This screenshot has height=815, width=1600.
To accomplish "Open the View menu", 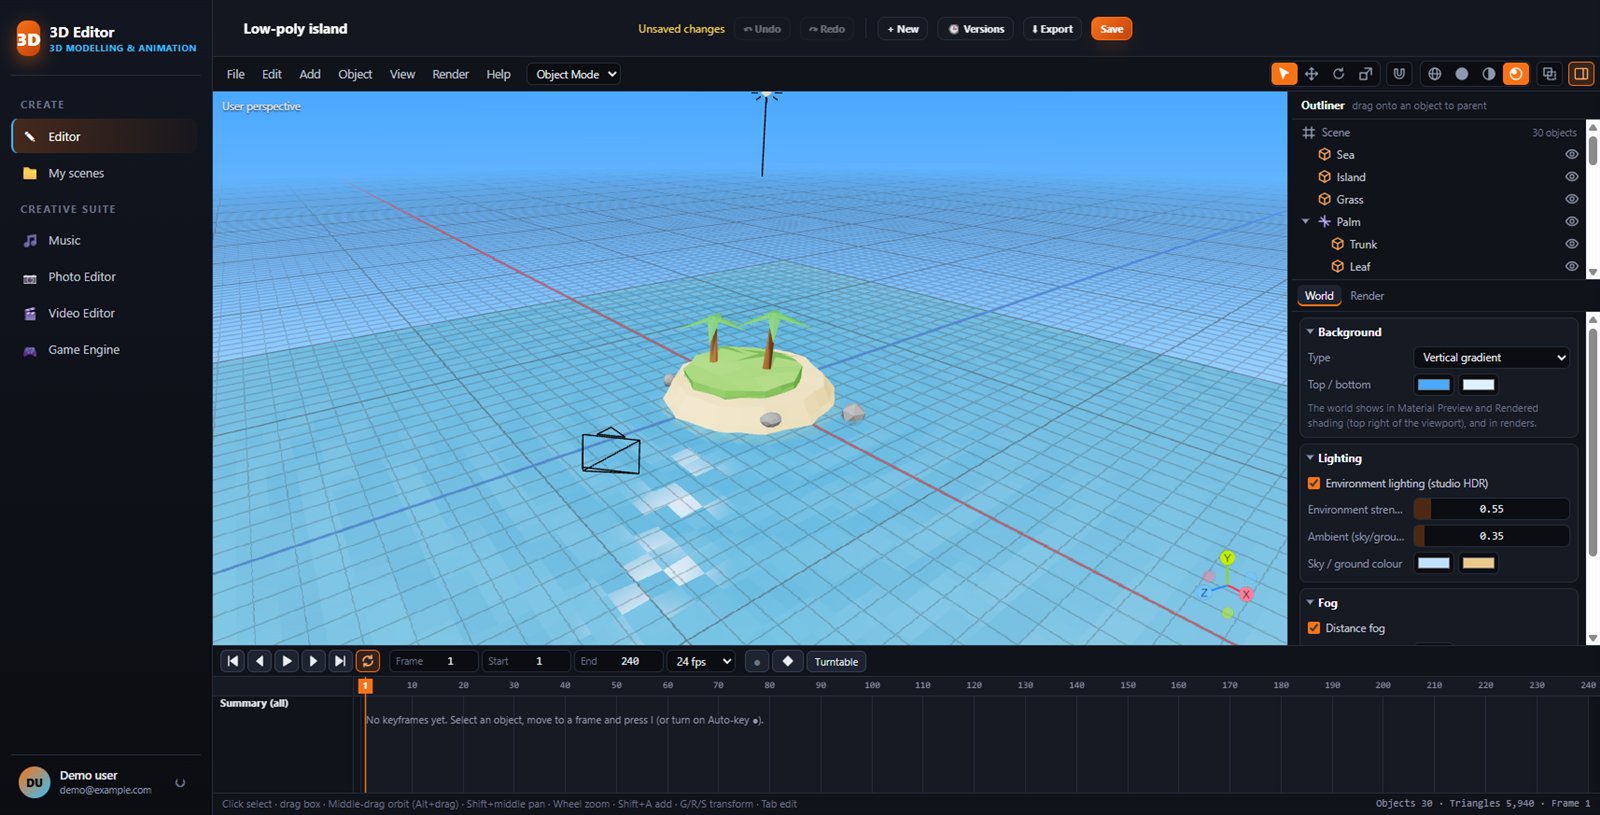I will click(x=402, y=74).
